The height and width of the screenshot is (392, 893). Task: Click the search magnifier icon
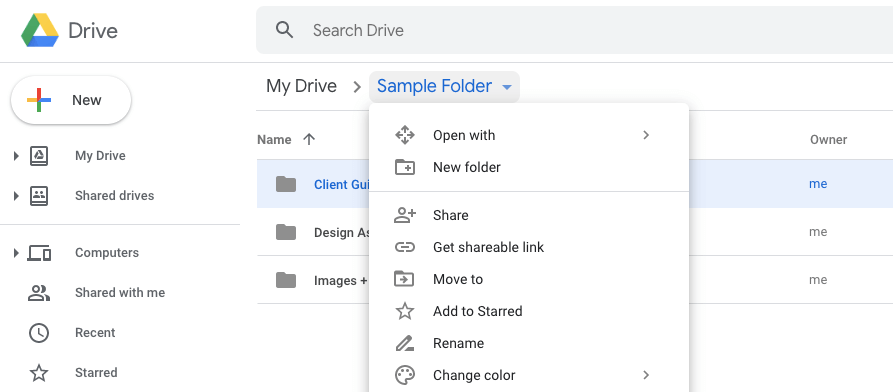click(x=284, y=30)
